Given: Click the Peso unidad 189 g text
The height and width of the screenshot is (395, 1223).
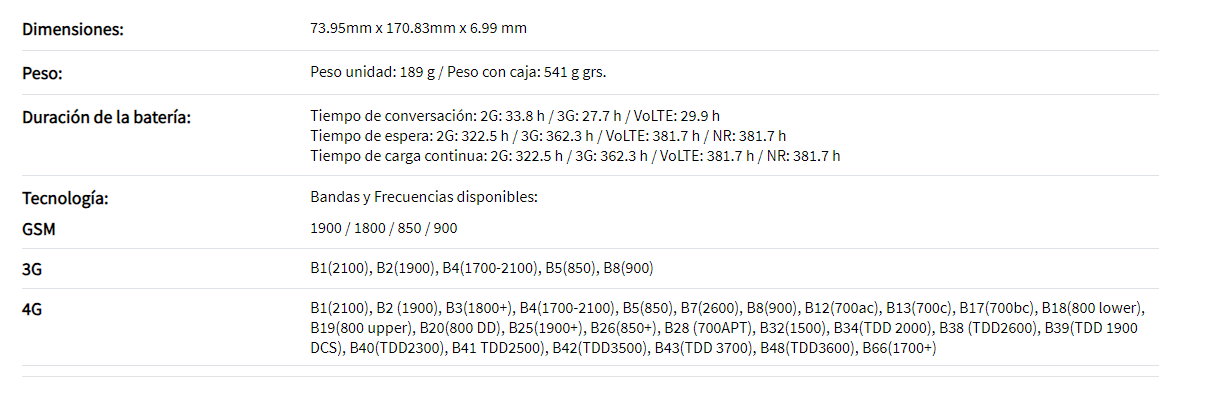Looking at the screenshot, I should click(374, 73).
